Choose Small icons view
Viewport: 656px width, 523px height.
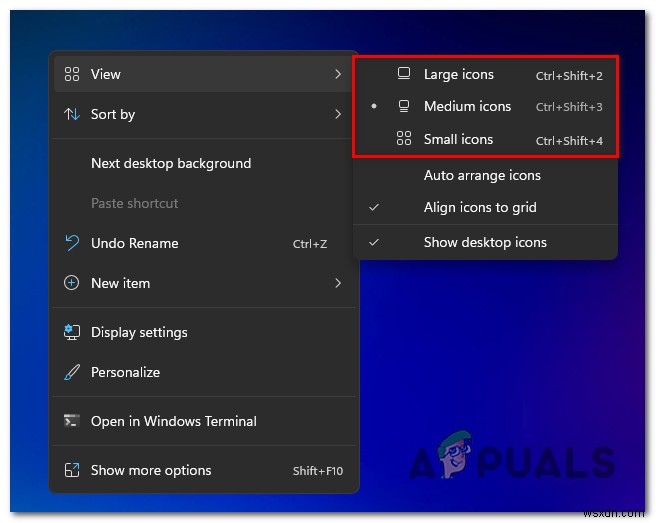click(x=485, y=139)
